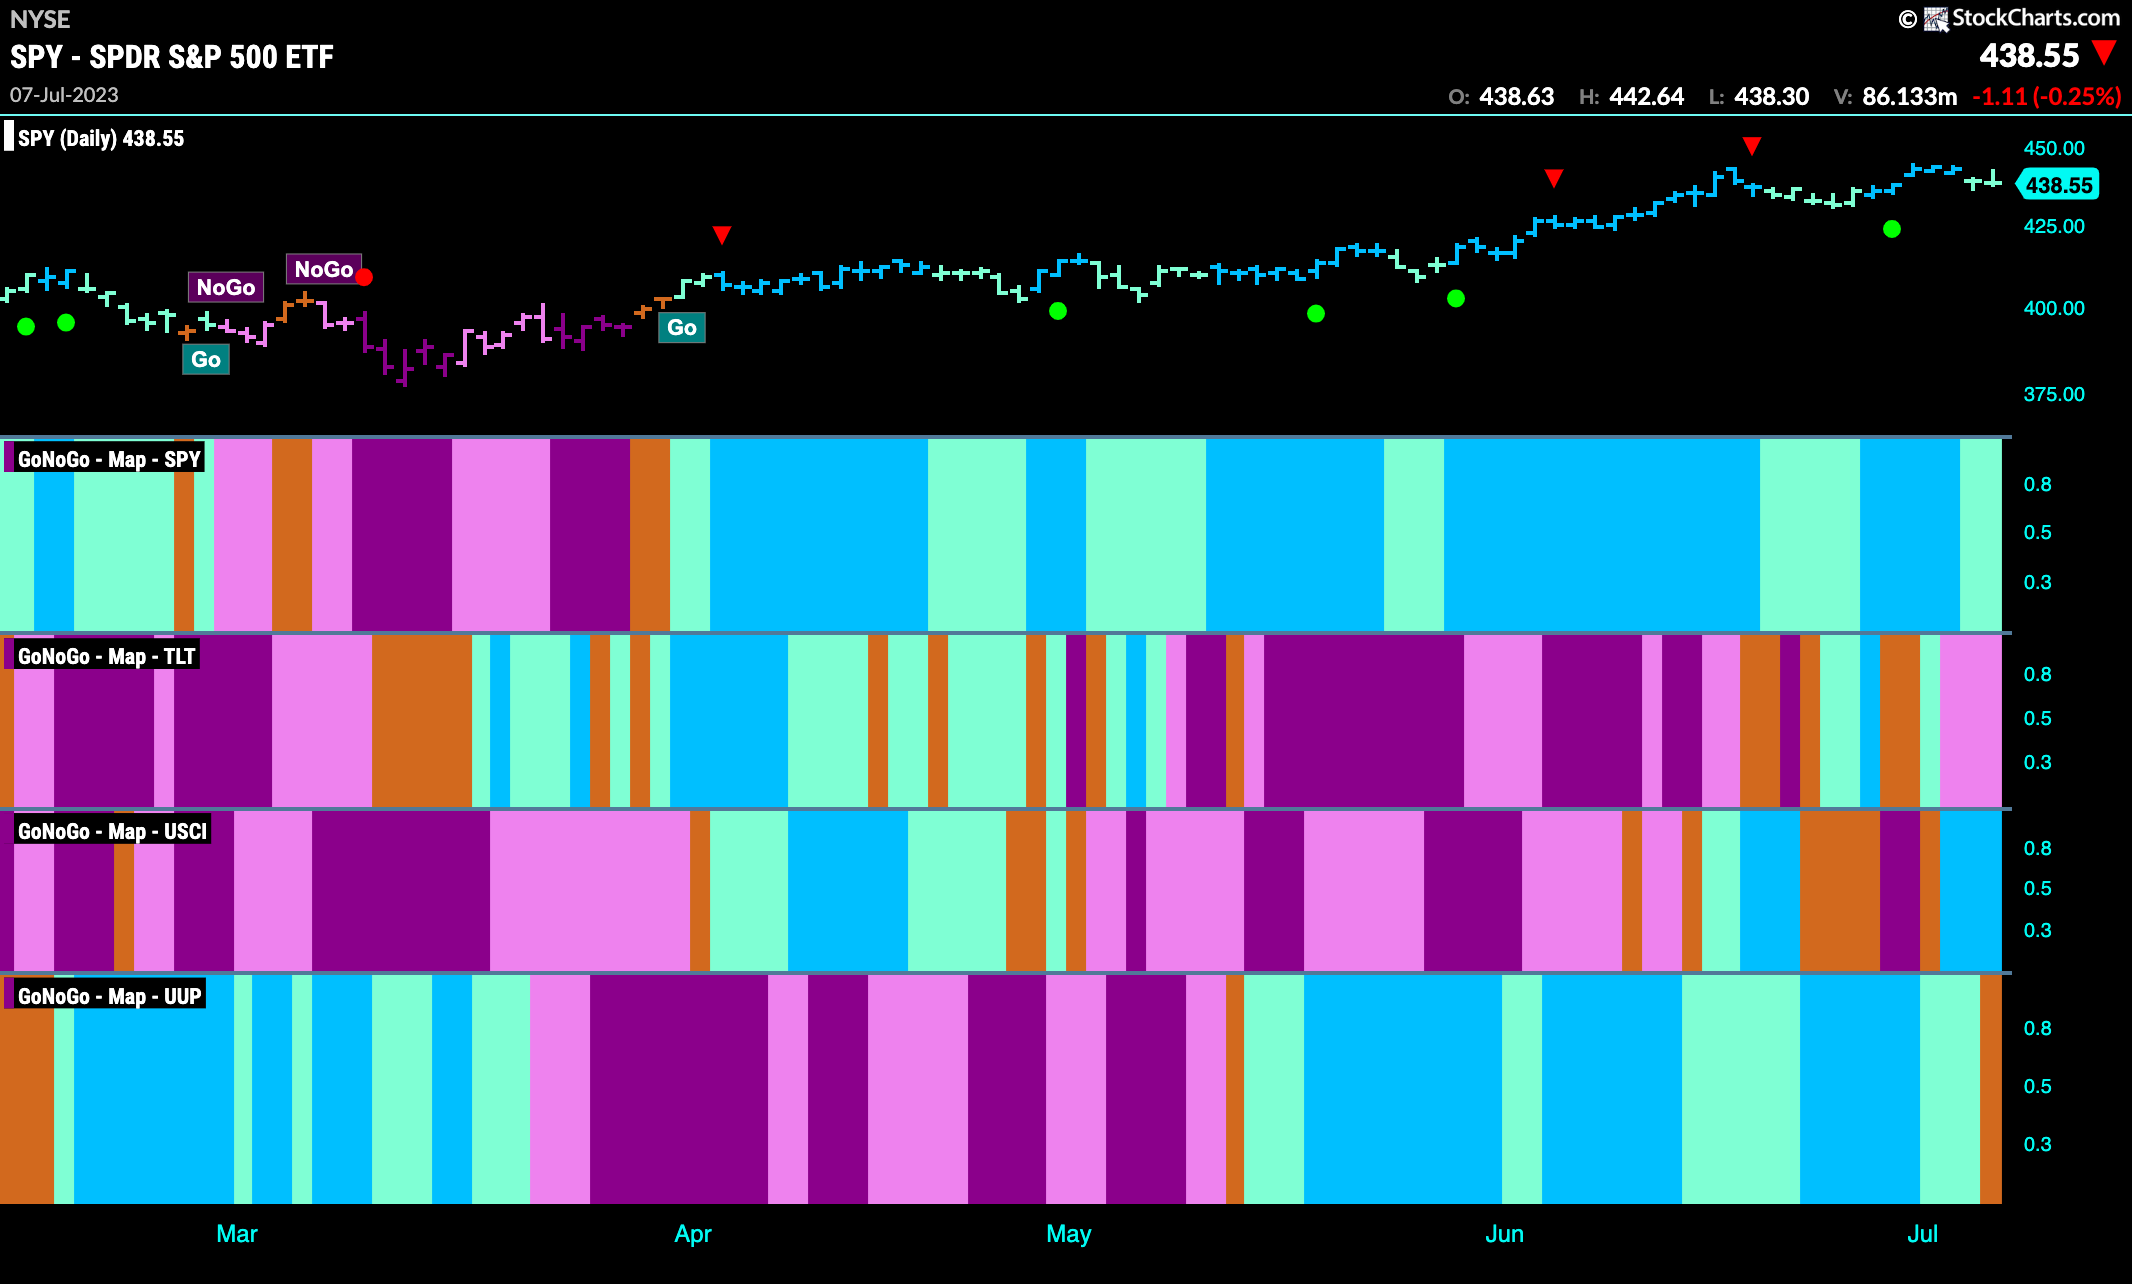Click the green dot below late May bars
This screenshot has width=2132, height=1284.
point(1456,298)
